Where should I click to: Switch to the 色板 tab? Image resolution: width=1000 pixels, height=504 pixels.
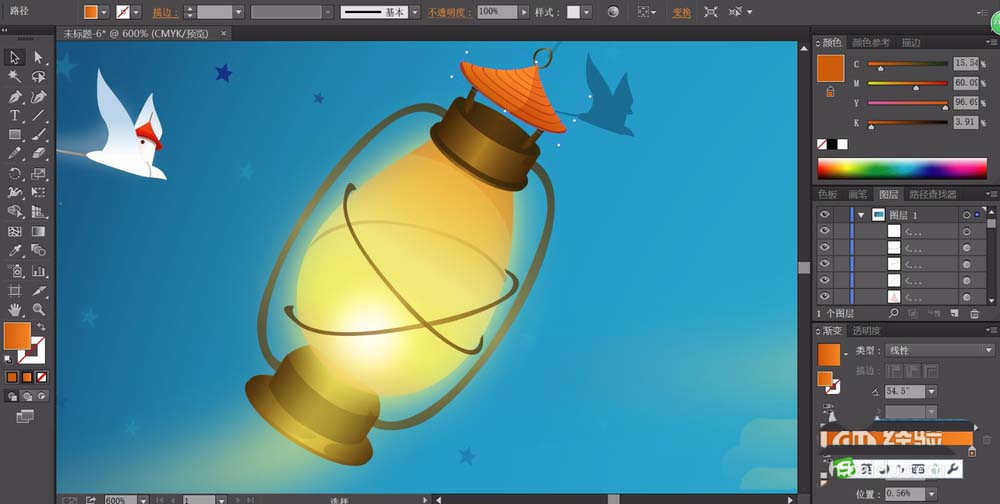[x=828, y=195]
